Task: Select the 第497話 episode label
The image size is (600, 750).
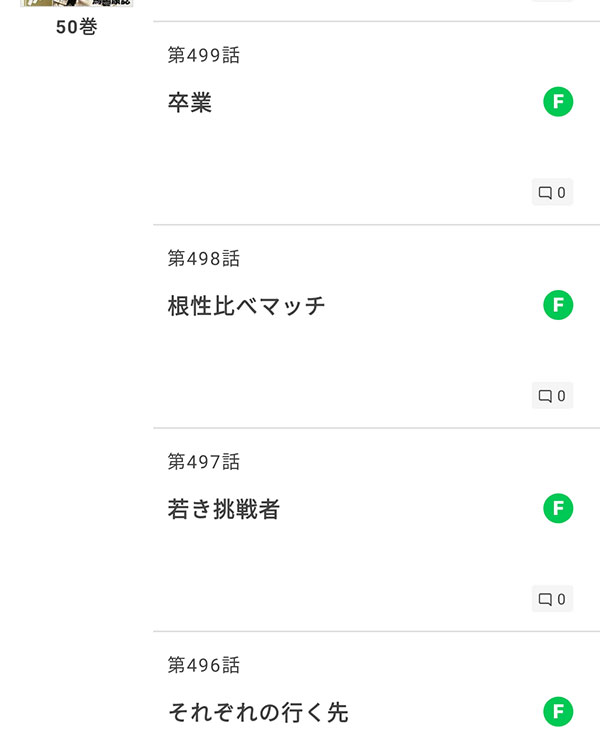Action: pyautogui.click(x=204, y=462)
